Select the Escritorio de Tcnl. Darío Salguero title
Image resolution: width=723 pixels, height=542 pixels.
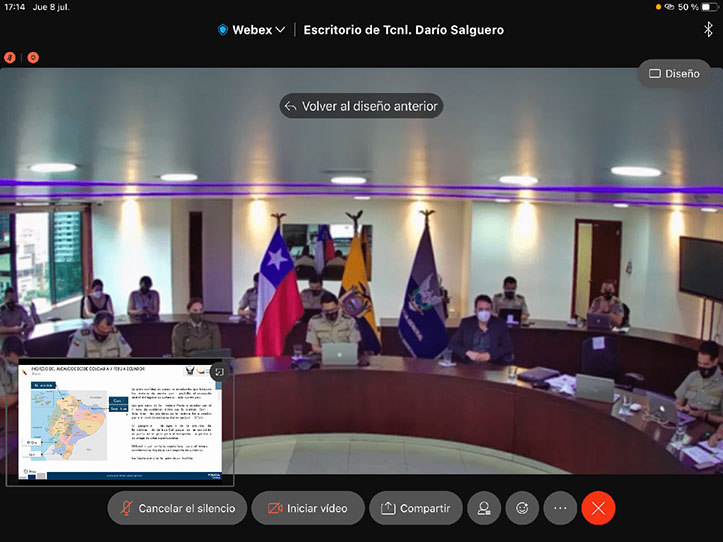[x=403, y=30]
